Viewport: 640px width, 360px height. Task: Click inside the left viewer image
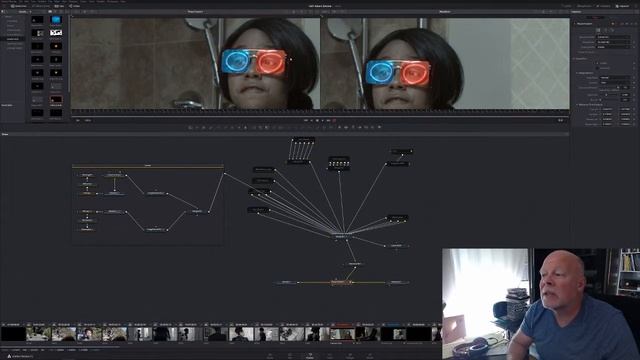pos(195,63)
